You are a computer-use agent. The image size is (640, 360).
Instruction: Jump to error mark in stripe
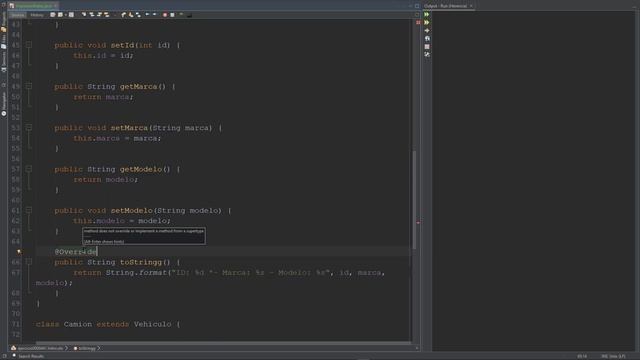[x=418, y=223]
